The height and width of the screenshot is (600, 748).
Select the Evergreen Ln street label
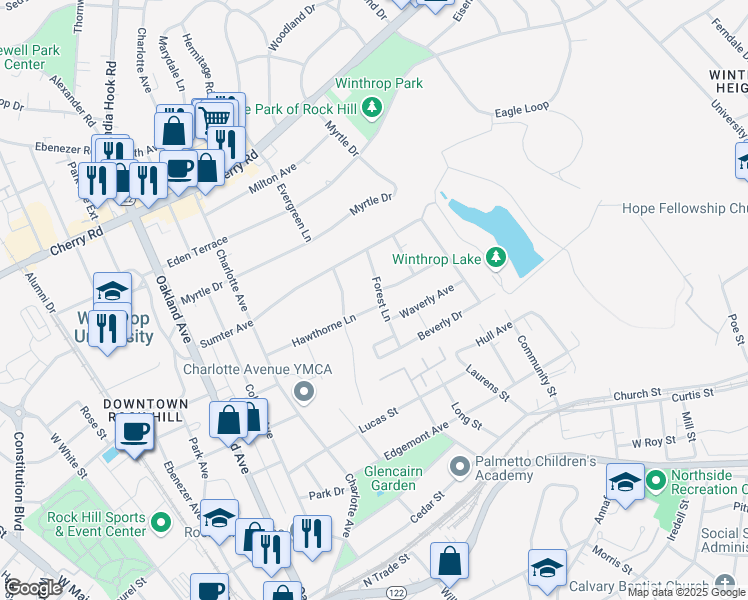[294, 212]
